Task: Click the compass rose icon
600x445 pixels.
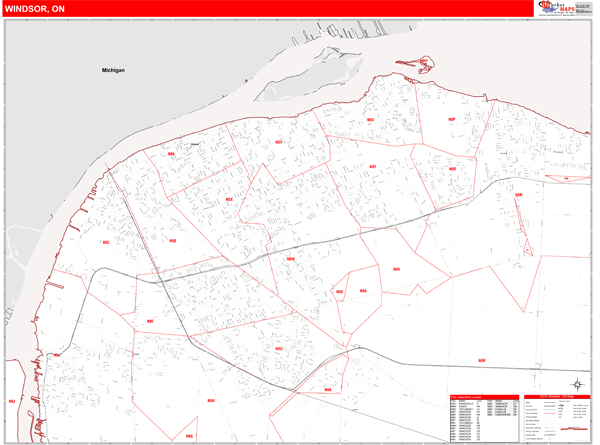Action: click(577, 384)
